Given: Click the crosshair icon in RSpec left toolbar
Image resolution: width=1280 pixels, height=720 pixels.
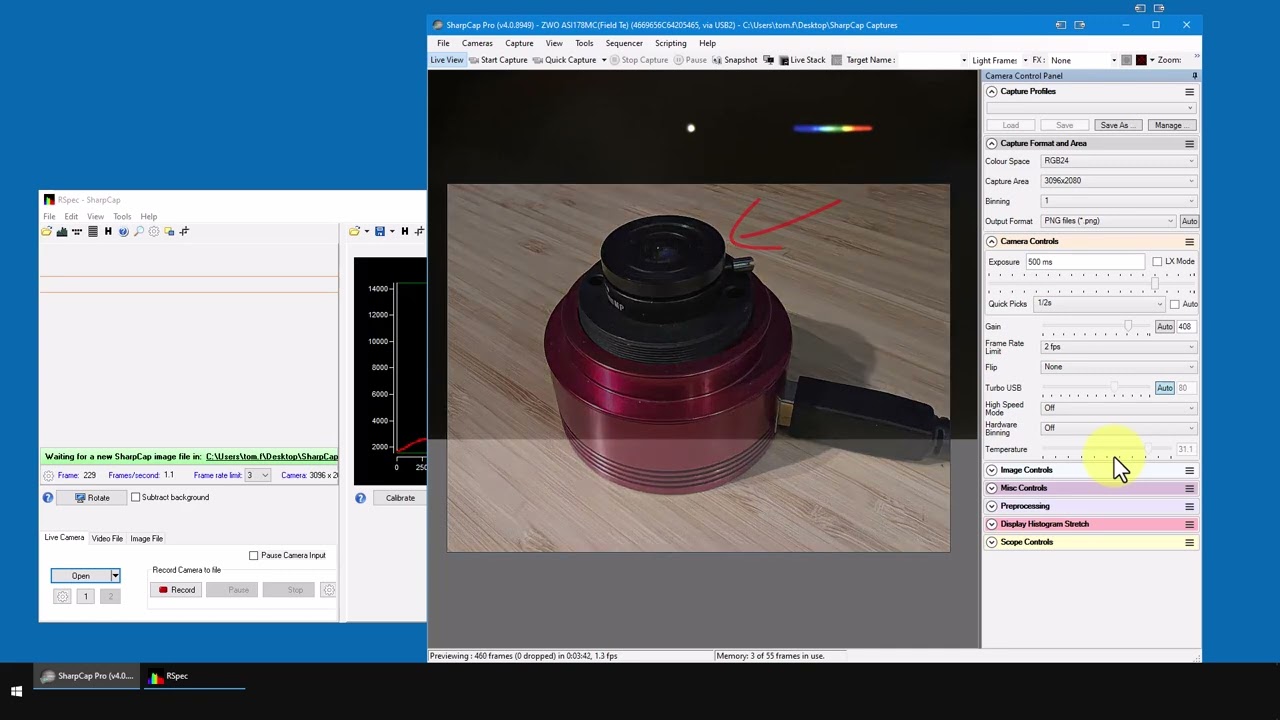Looking at the screenshot, I should 184,231.
